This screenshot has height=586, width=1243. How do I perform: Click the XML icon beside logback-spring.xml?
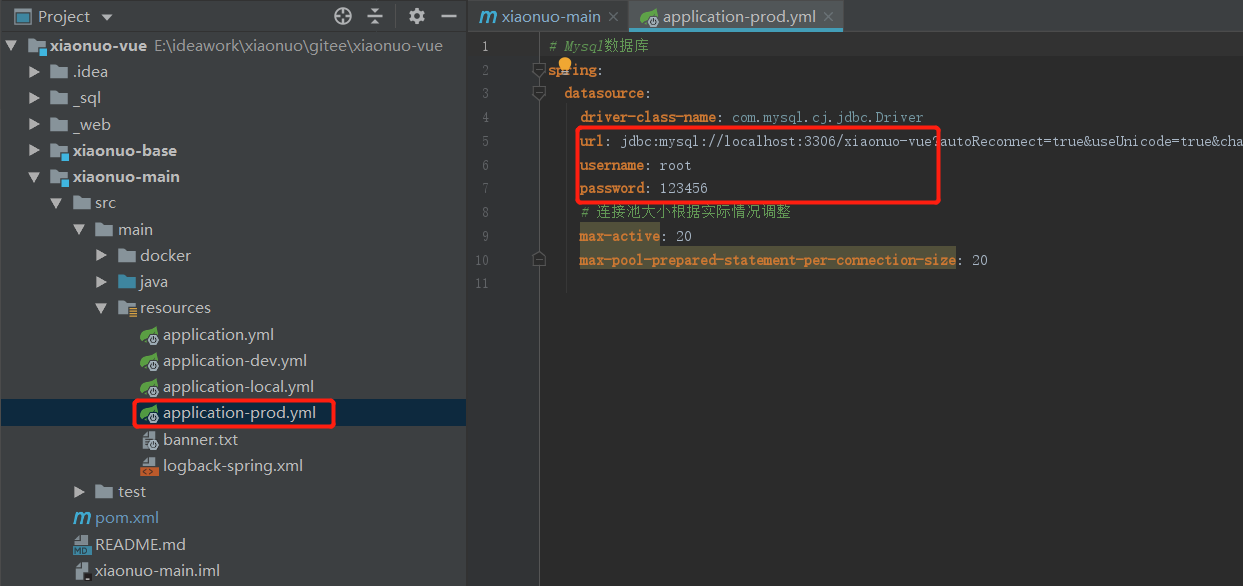coord(149,466)
